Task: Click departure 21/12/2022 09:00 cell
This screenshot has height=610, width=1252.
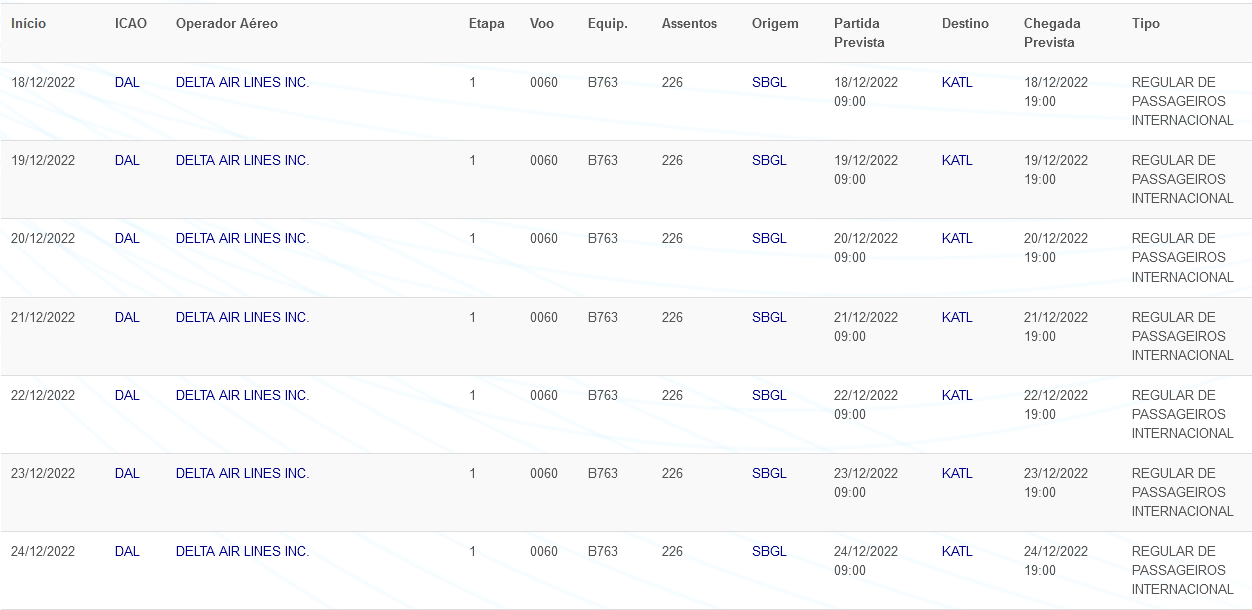Action: [x=866, y=326]
